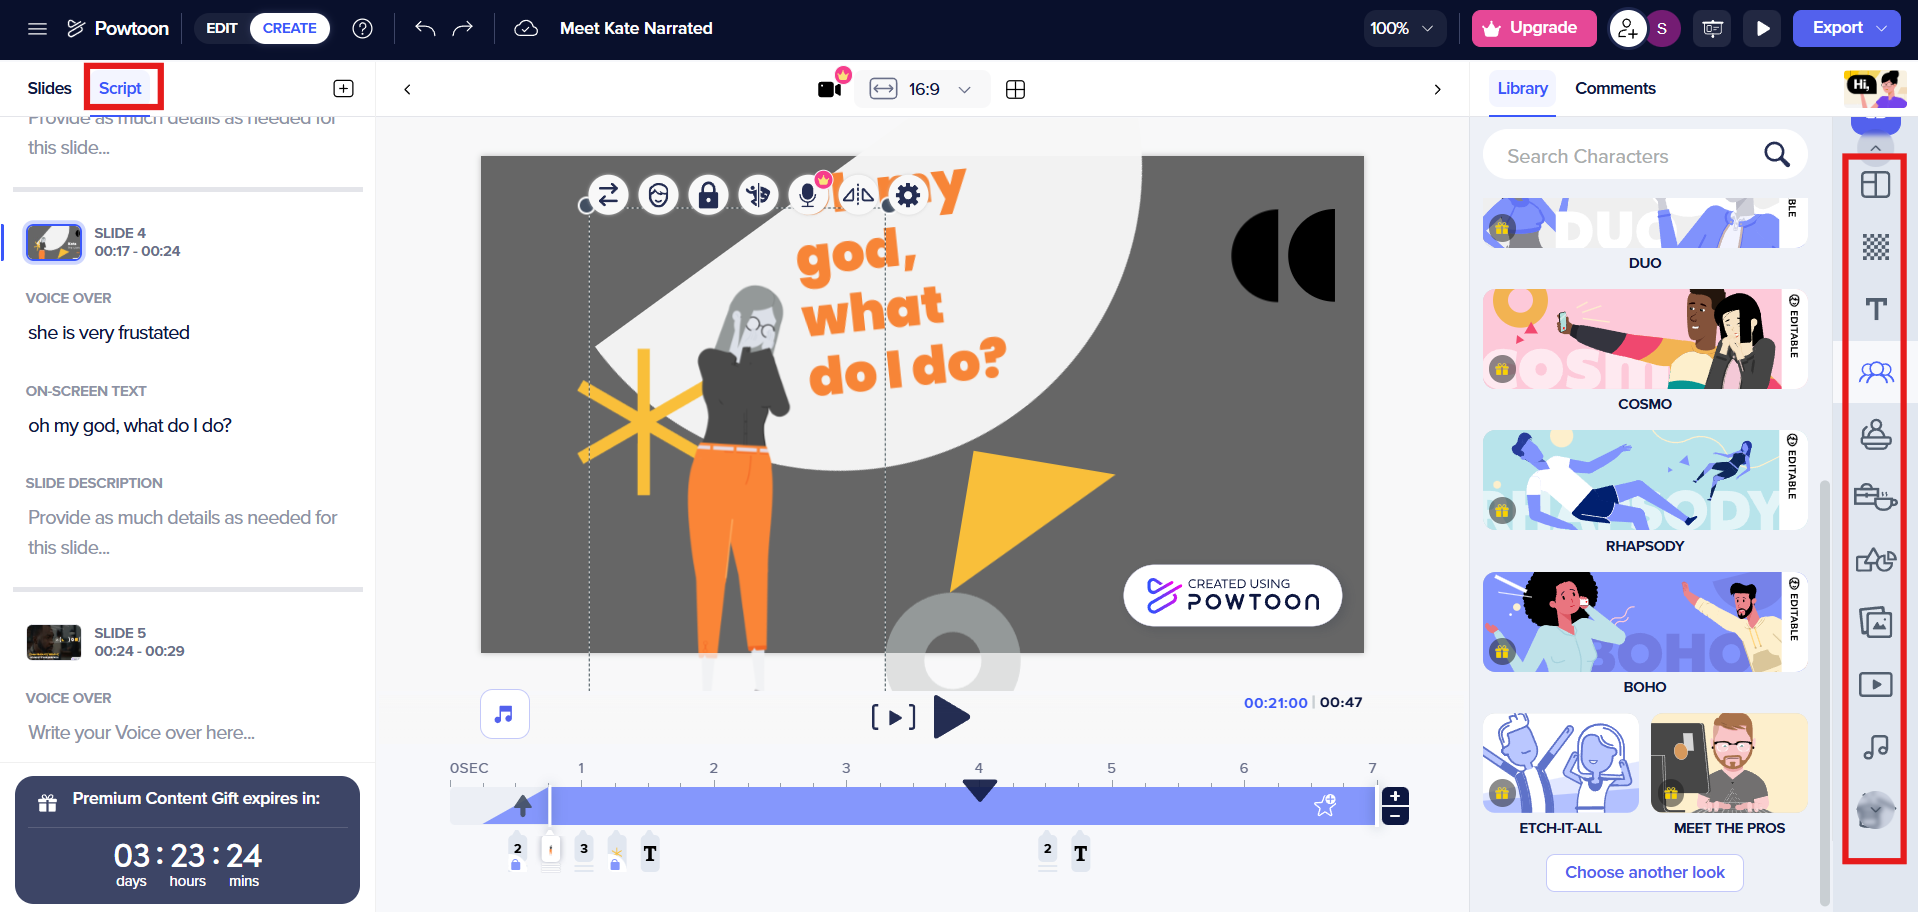
Task: Open the briefcase and cup props icon
Action: click(1875, 497)
